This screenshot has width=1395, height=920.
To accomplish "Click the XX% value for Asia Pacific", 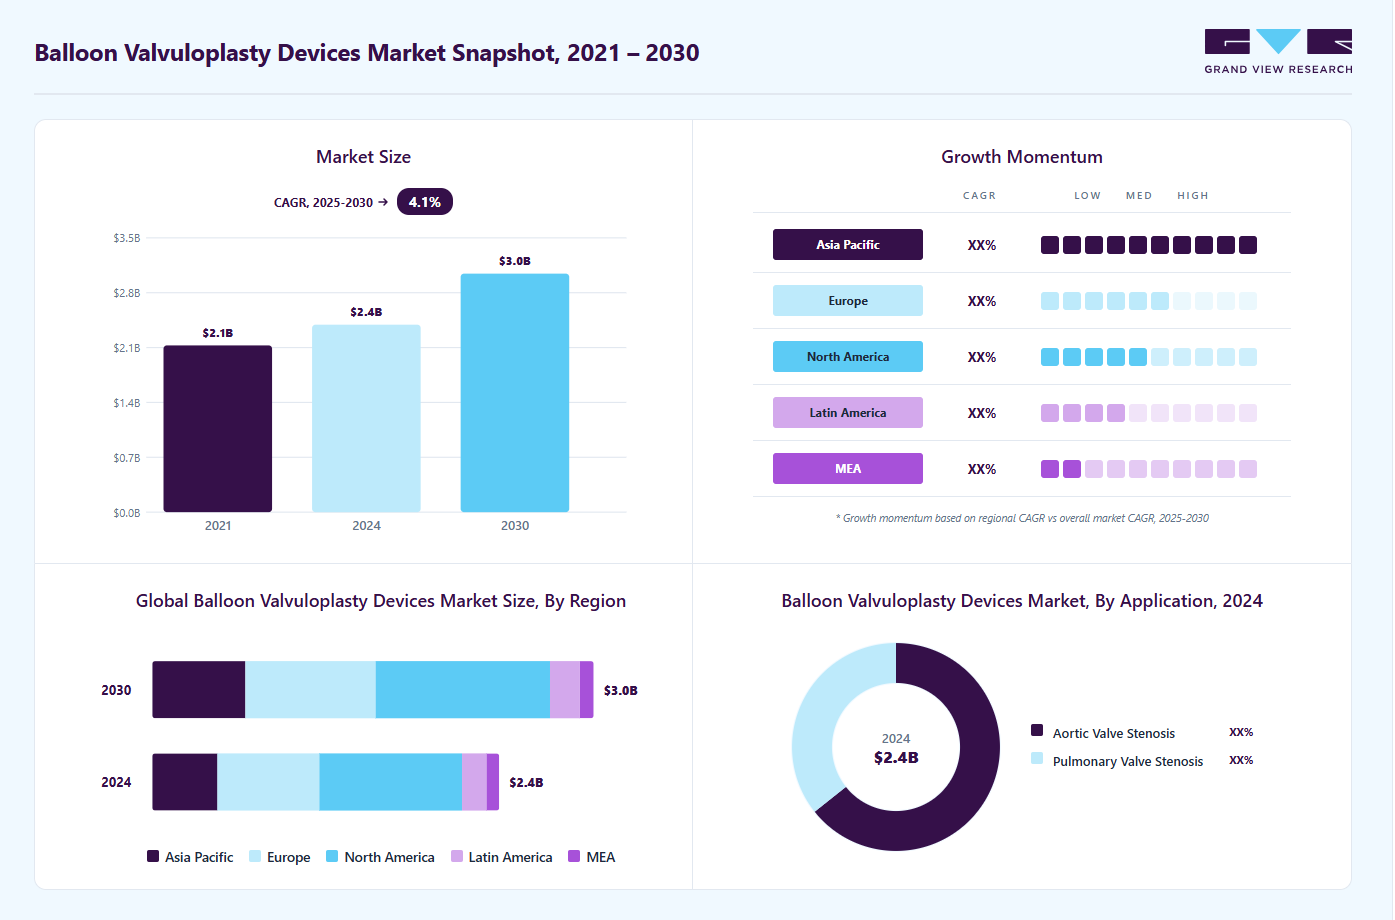I will pos(982,245).
